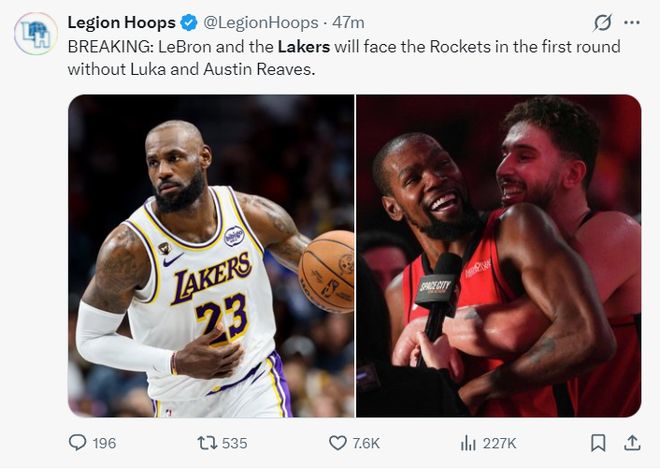Click the "Legion Hoops" display name
This screenshot has height=468, width=660.
click(121, 22)
